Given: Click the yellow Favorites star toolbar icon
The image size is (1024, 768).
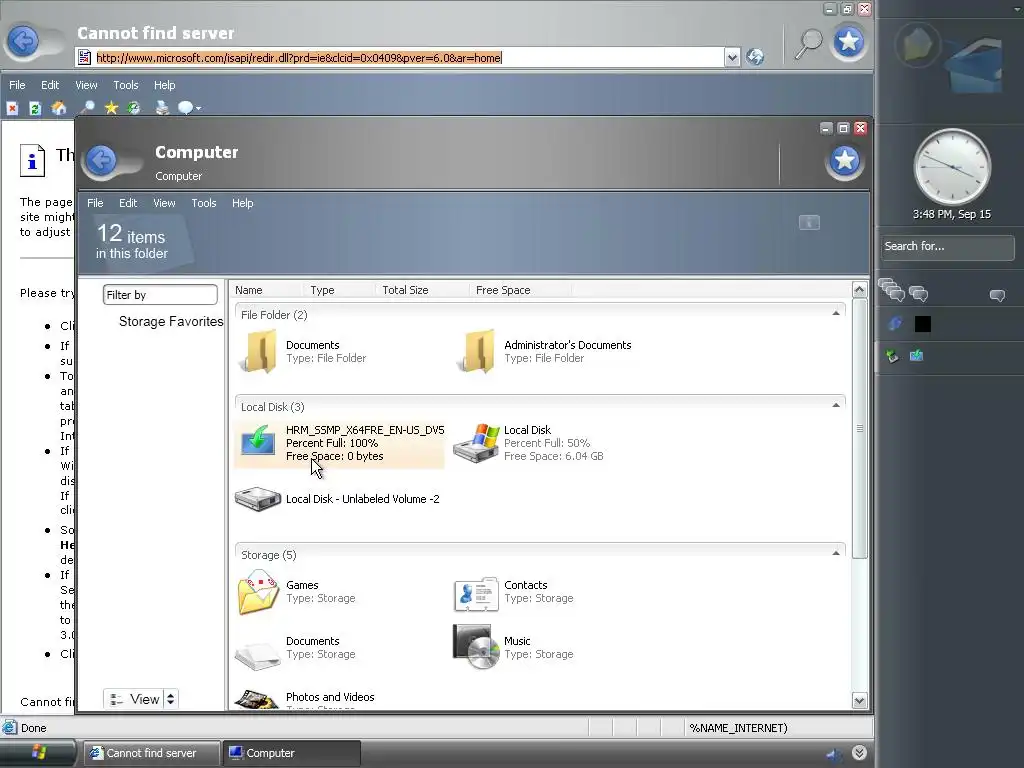Looking at the screenshot, I should [x=112, y=108].
